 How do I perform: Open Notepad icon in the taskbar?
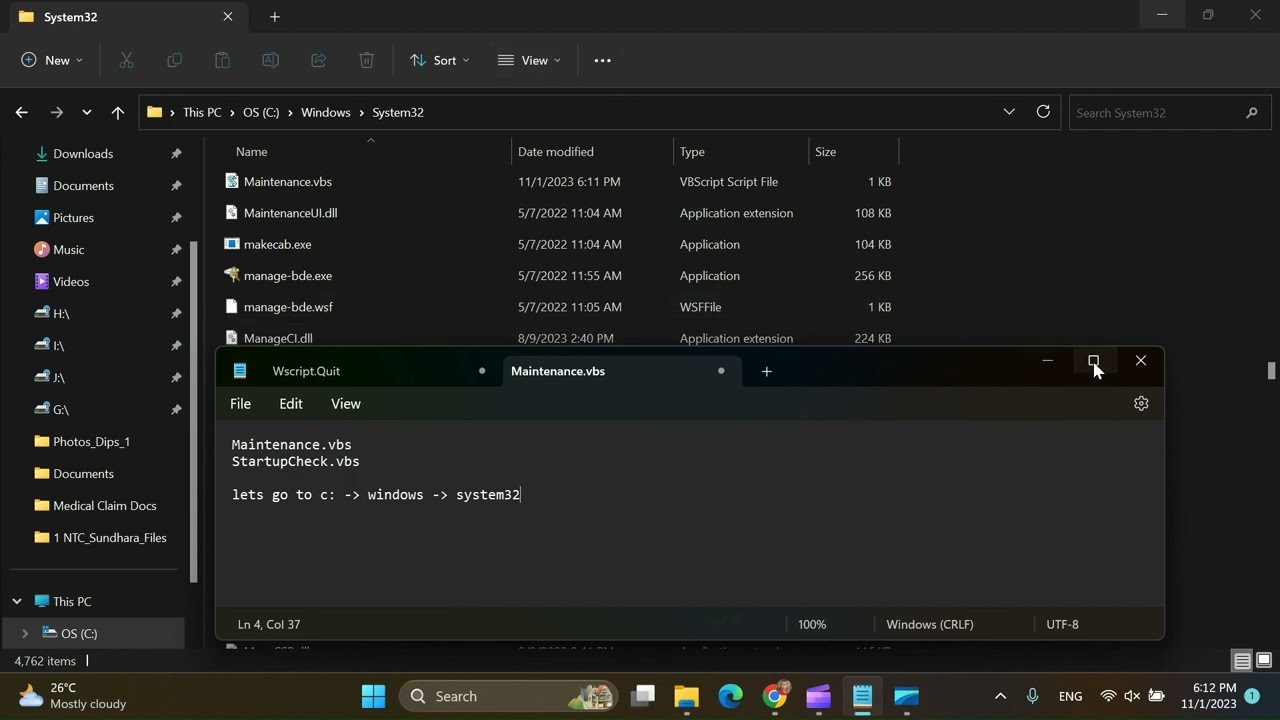pos(862,696)
